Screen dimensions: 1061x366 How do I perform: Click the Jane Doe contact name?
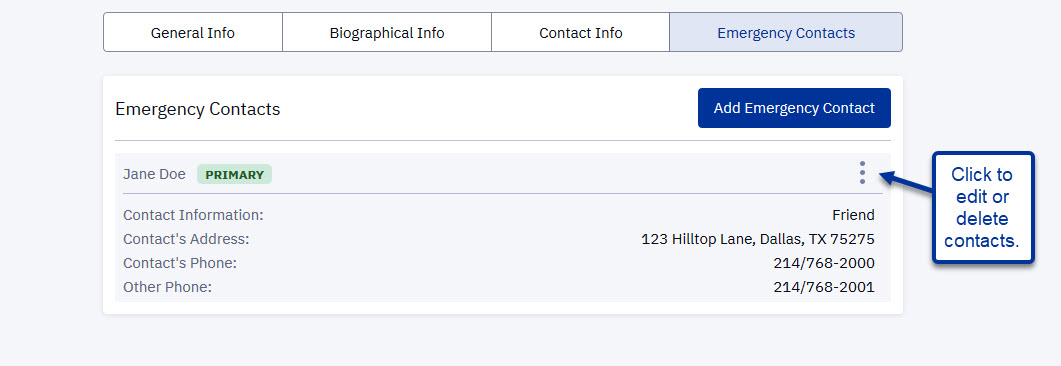point(154,175)
